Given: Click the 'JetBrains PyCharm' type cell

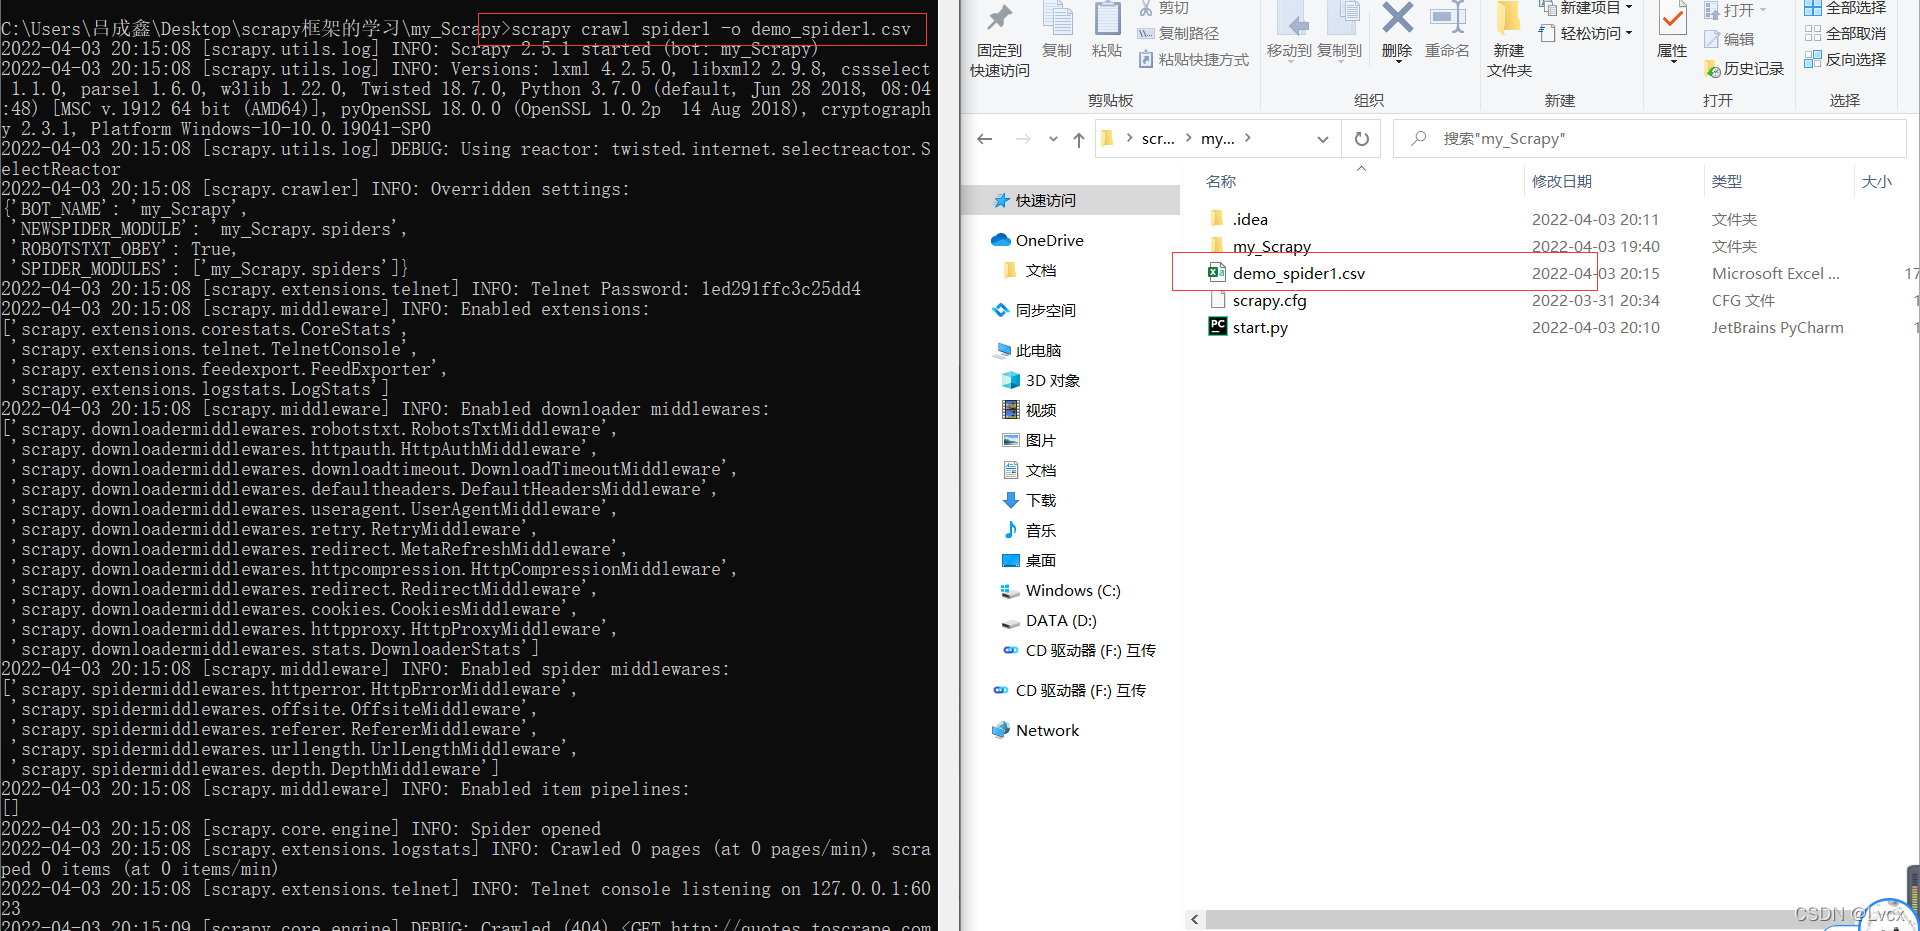Looking at the screenshot, I should point(1777,327).
